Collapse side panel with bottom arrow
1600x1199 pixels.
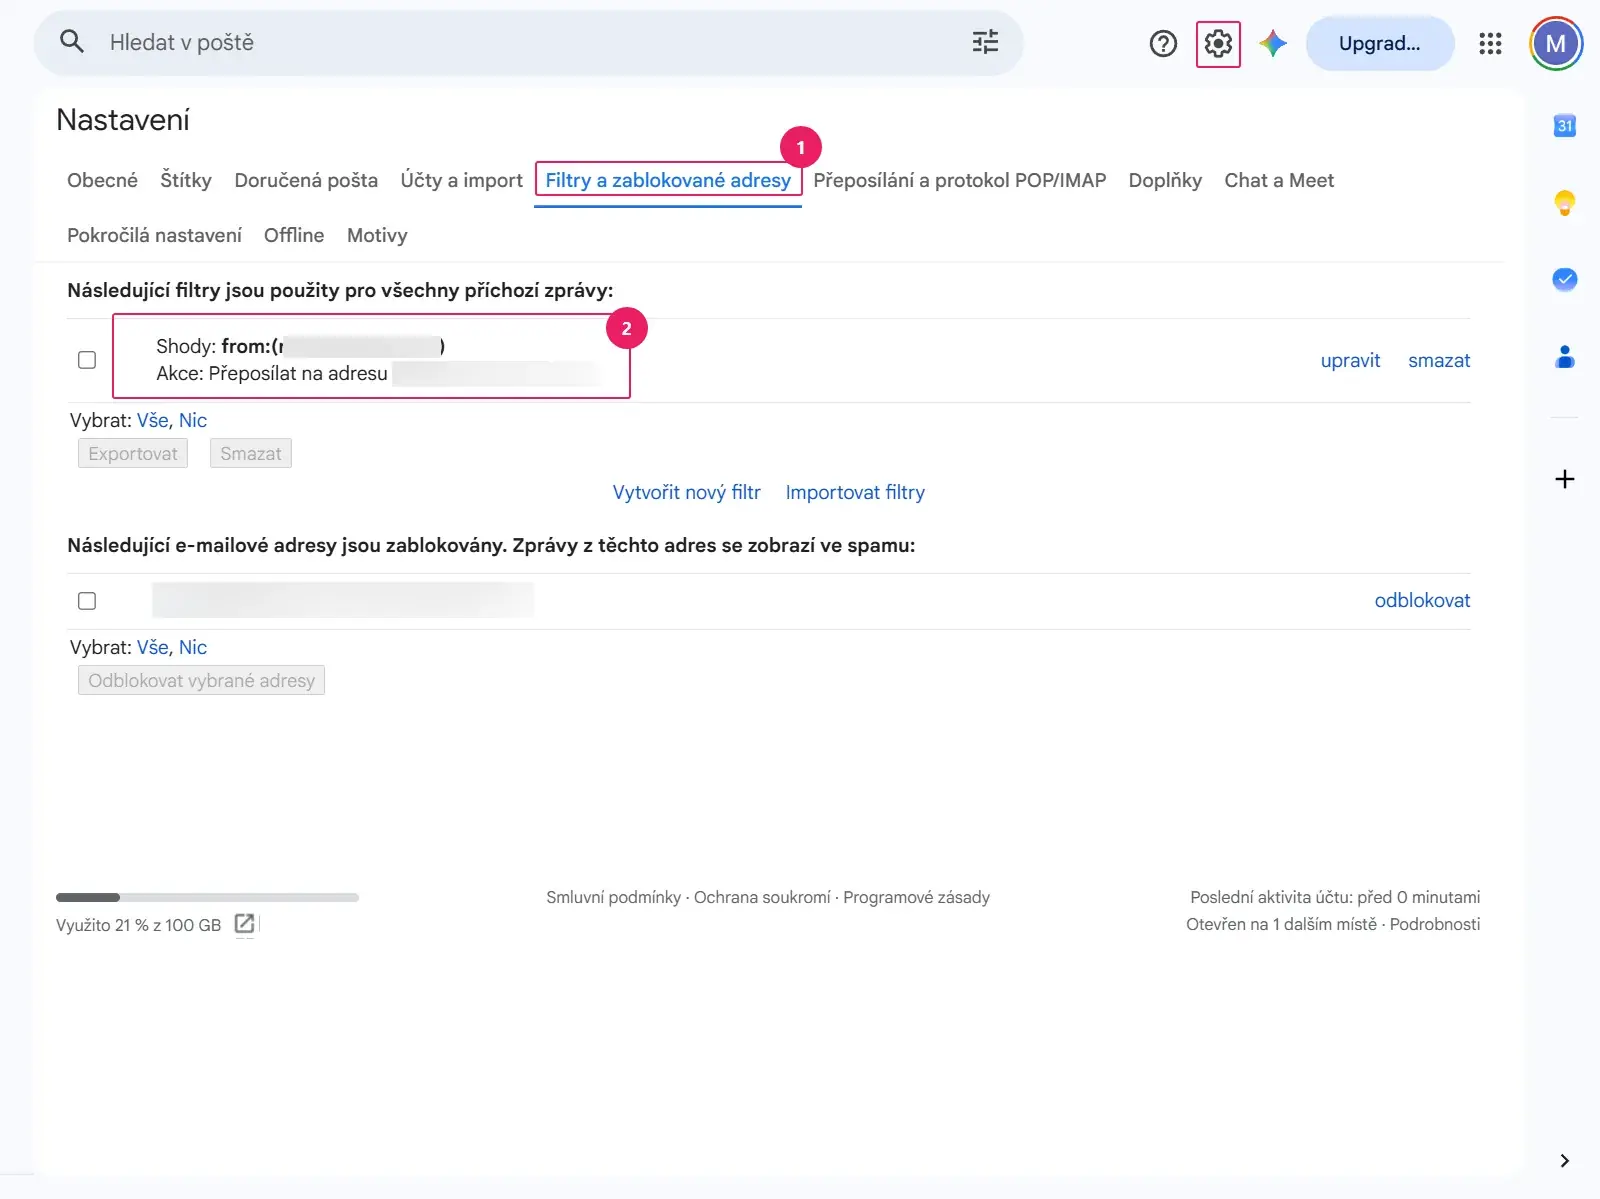(x=1565, y=1161)
